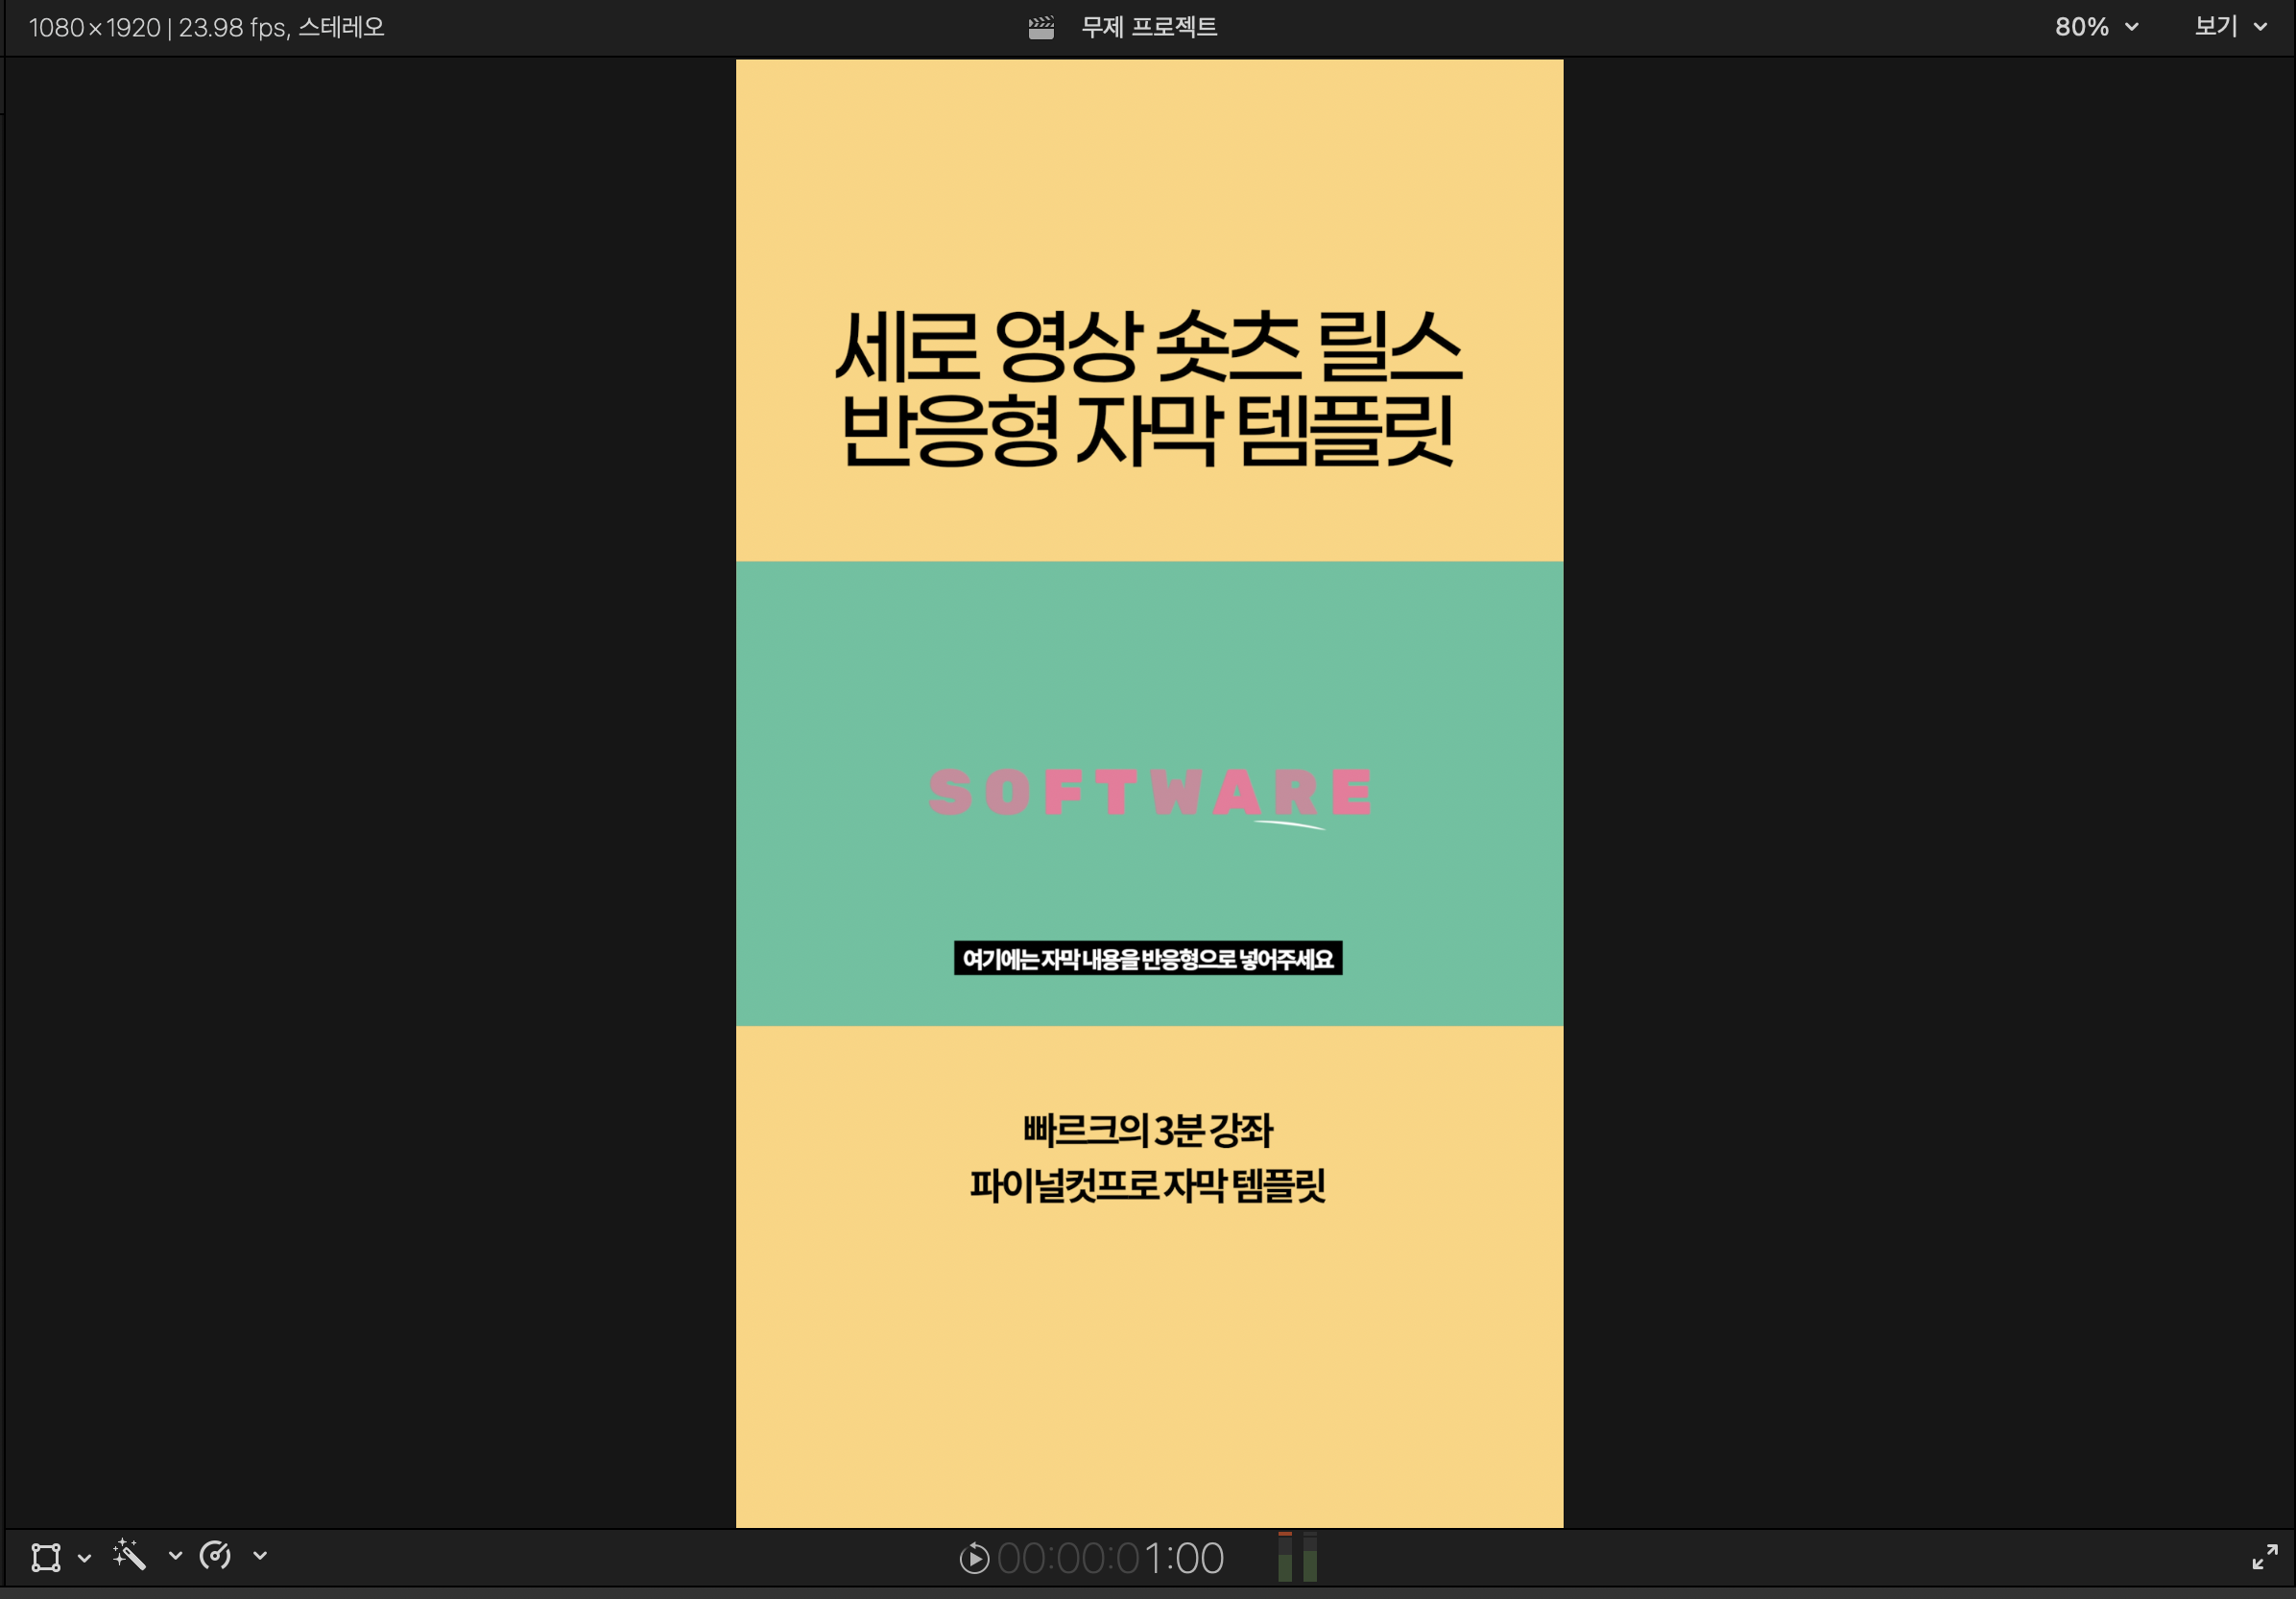Click the 파이널컷프로 자막 템플릿 text line
Image resolution: width=2296 pixels, height=1599 pixels.
[1147, 1186]
